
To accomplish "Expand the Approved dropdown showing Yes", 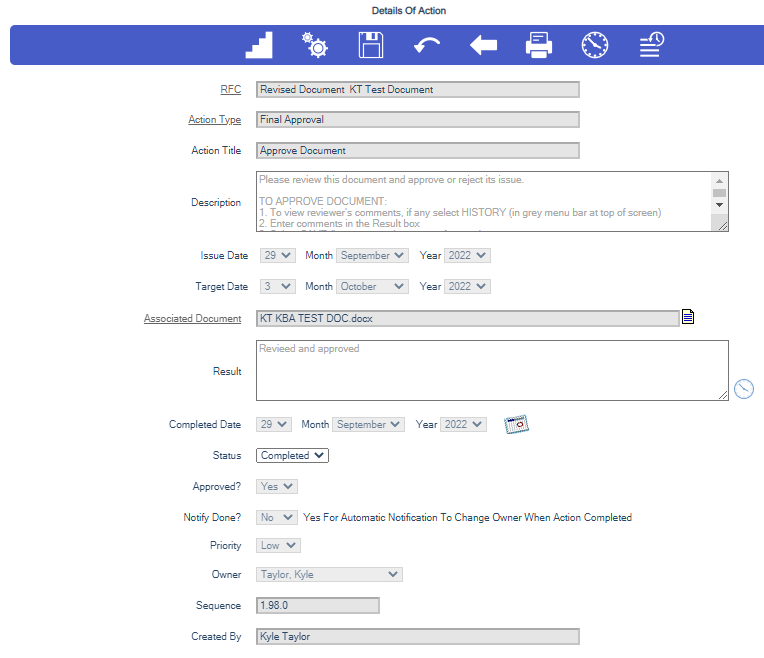I will [277, 487].
